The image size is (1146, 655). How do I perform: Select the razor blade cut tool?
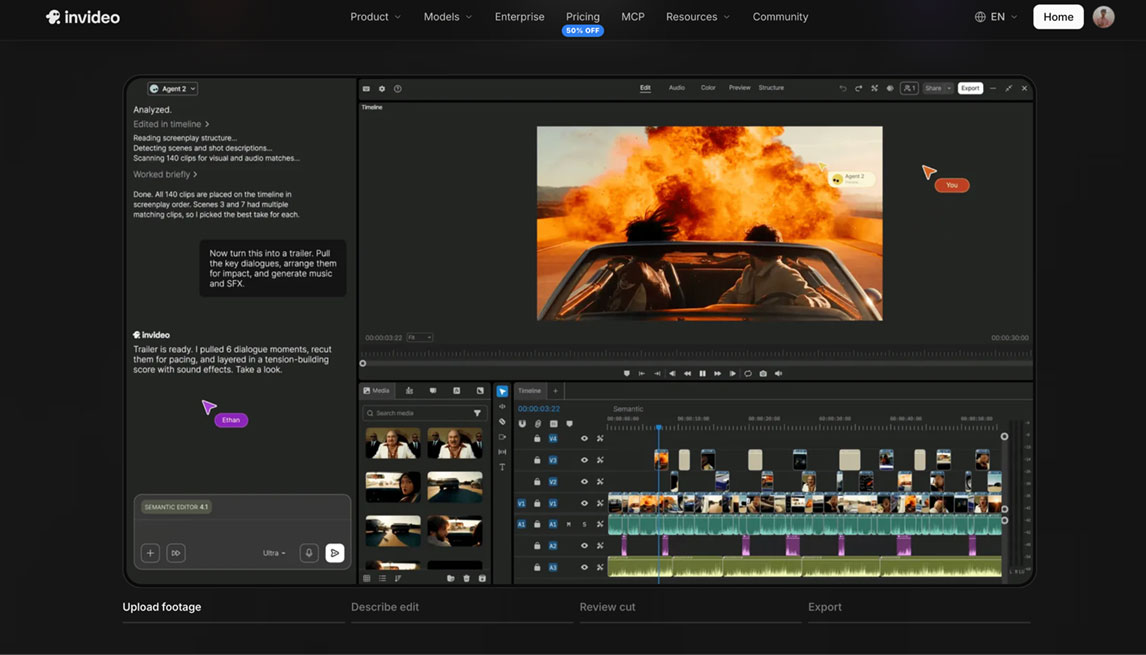502,422
